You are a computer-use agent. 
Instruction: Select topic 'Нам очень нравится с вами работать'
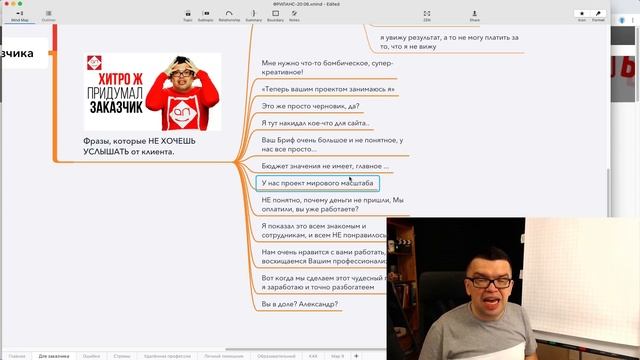(x=323, y=256)
